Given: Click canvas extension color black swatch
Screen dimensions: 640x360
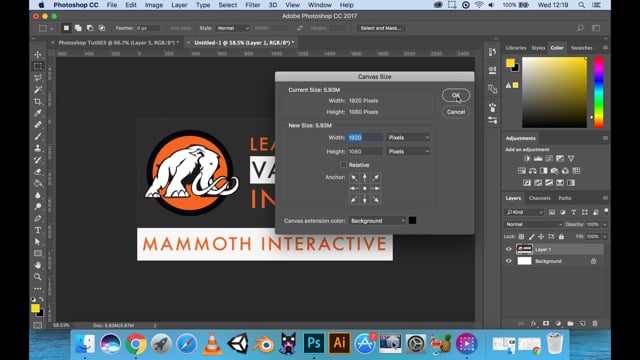Looking at the screenshot, I should (x=412, y=220).
